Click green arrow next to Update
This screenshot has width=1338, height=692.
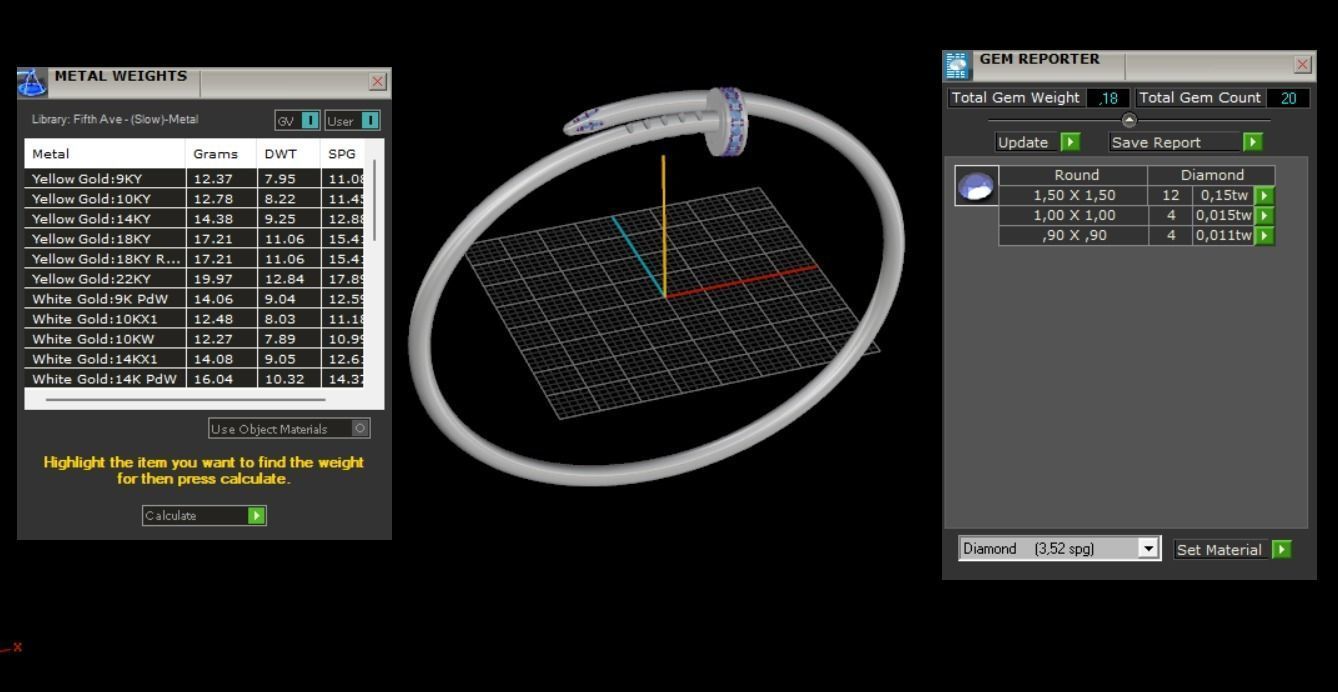click(1071, 142)
